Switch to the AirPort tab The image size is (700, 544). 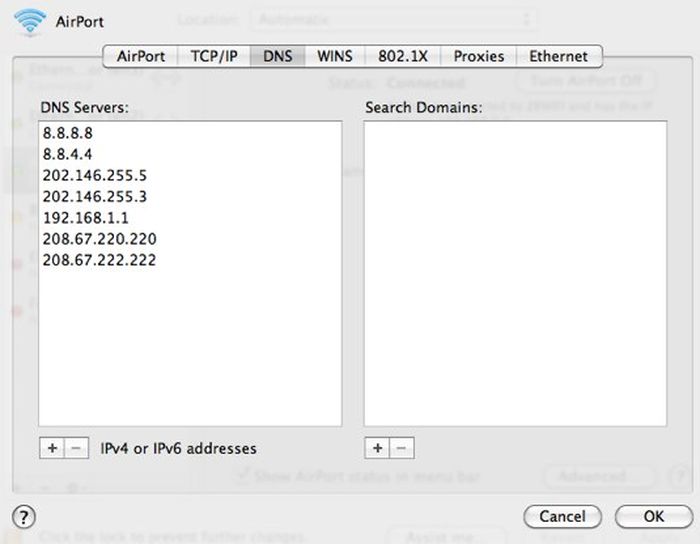141,56
